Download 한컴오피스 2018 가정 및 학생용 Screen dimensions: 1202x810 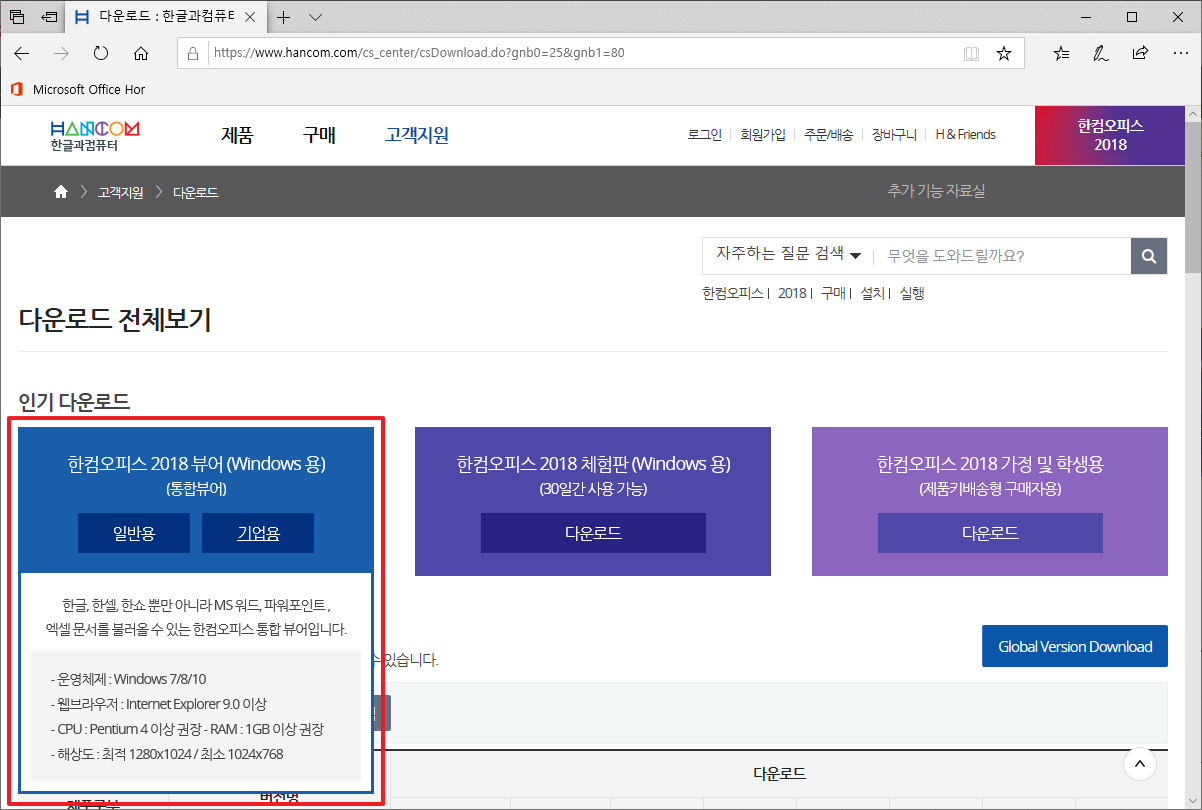[x=990, y=533]
